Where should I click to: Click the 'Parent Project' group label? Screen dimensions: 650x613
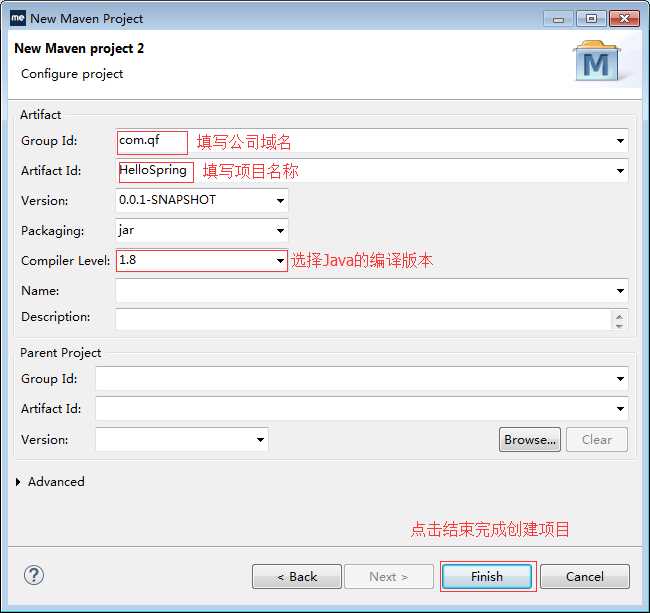61,353
